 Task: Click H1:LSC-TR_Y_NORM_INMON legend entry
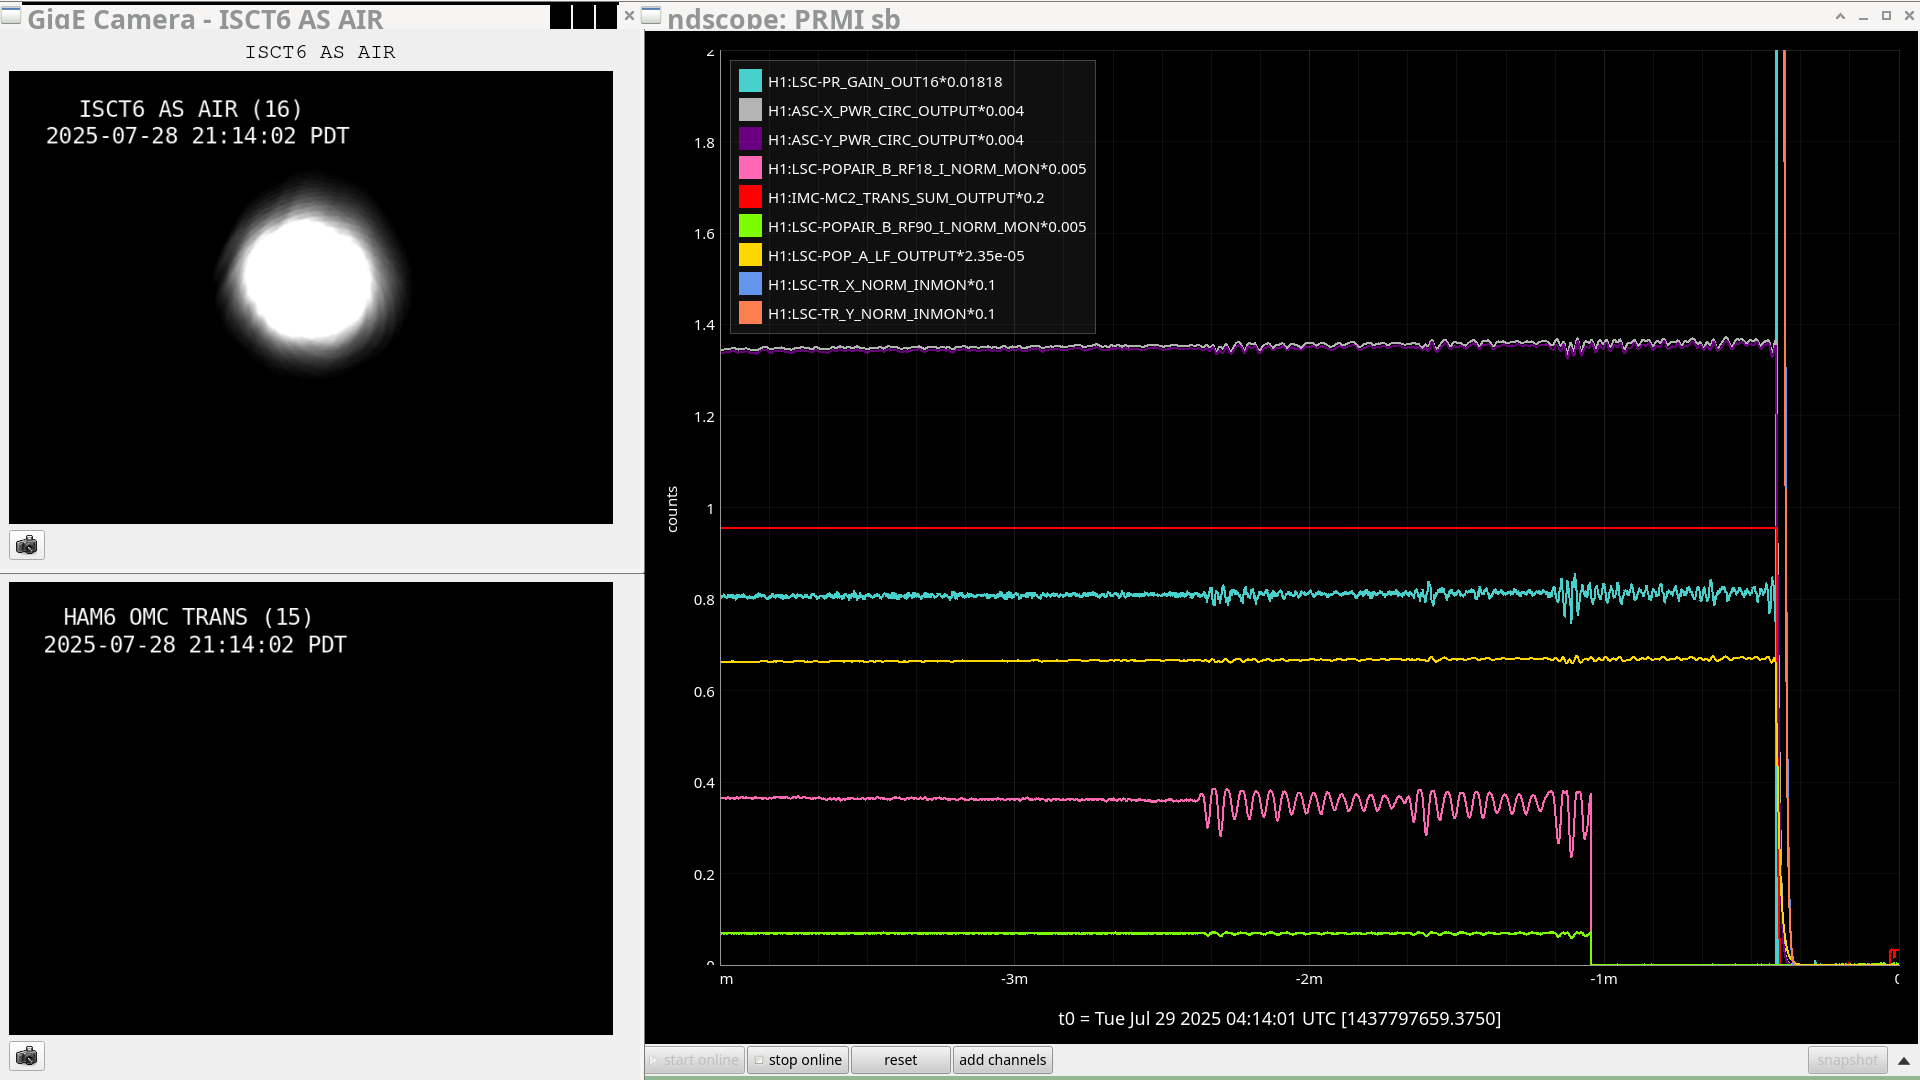(880, 314)
